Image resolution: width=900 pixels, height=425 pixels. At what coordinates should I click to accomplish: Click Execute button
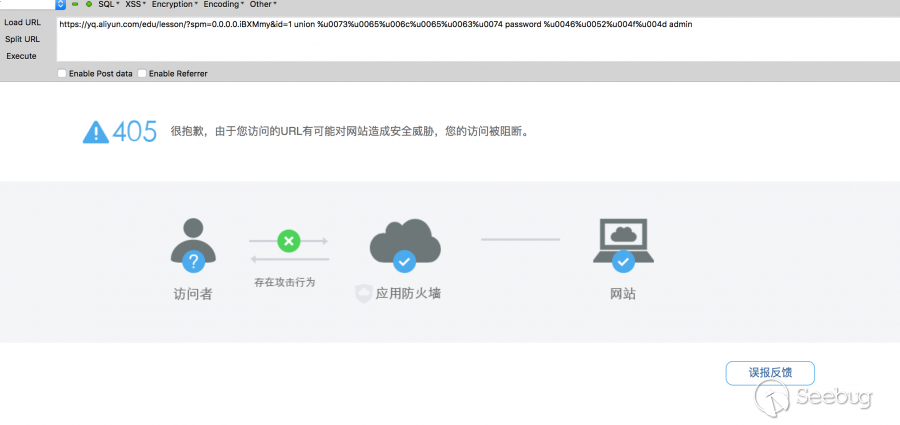click(x=21, y=56)
